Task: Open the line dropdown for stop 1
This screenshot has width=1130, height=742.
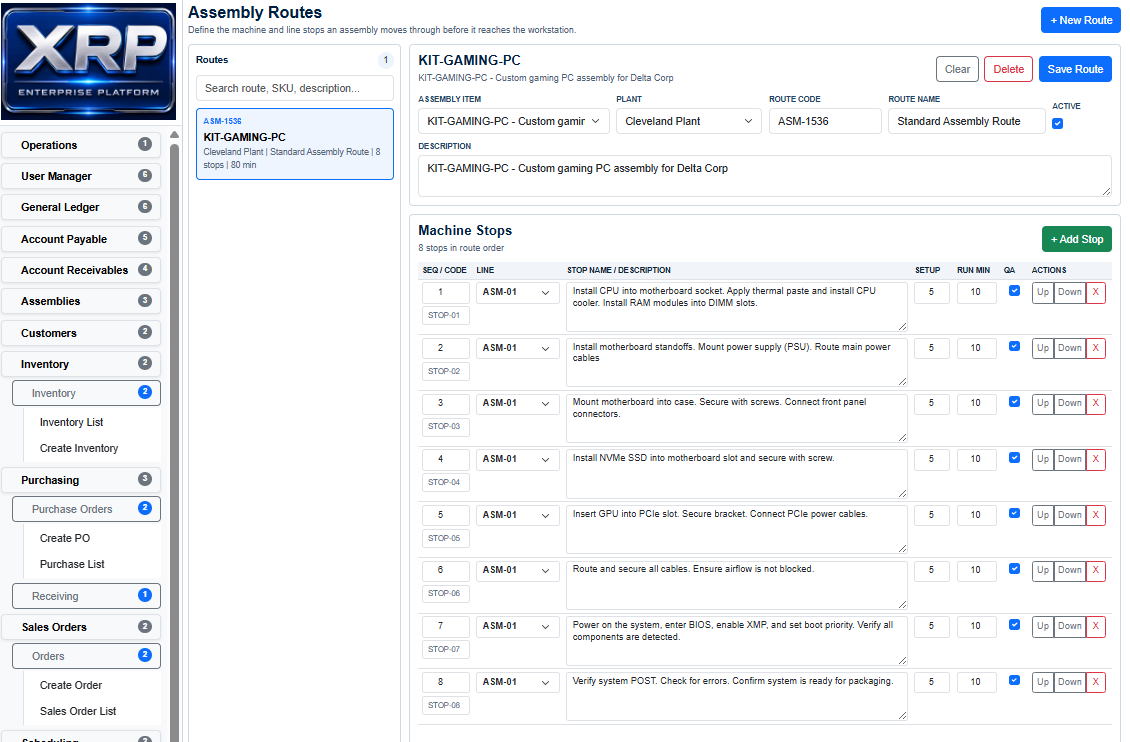Action: (x=517, y=292)
